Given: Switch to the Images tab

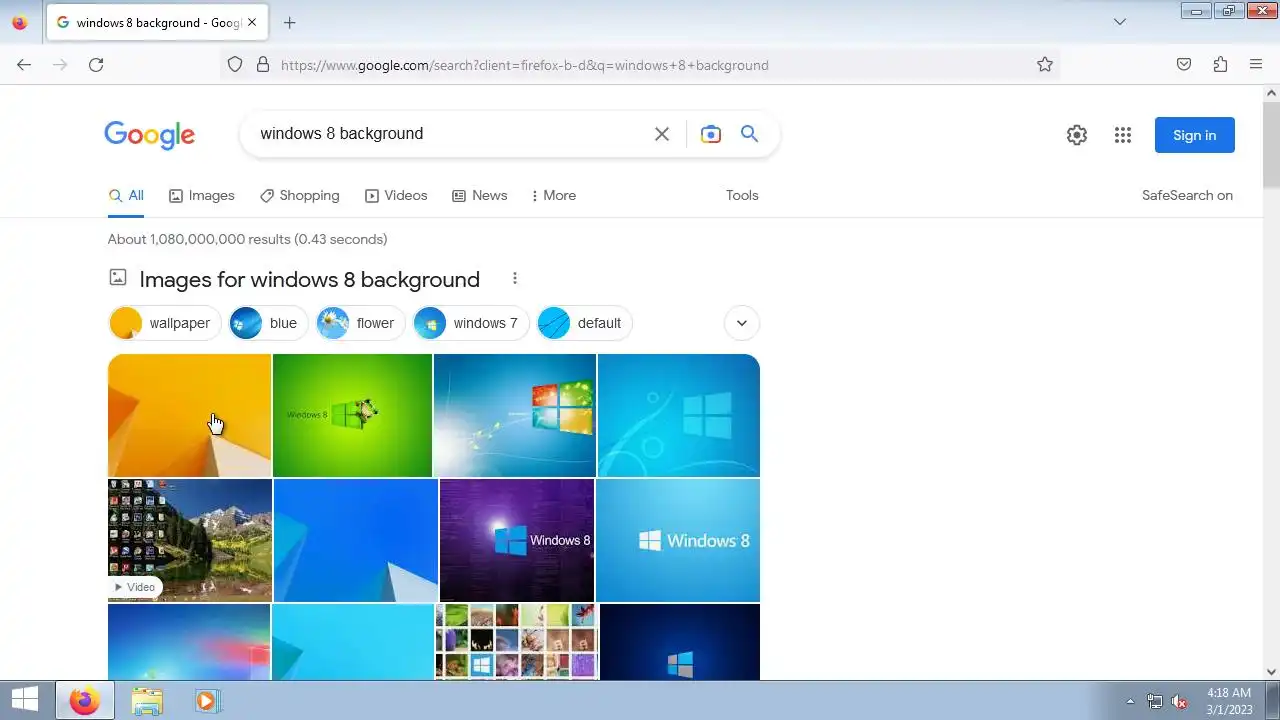Looking at the screenshot, I should tap(202, 196).
